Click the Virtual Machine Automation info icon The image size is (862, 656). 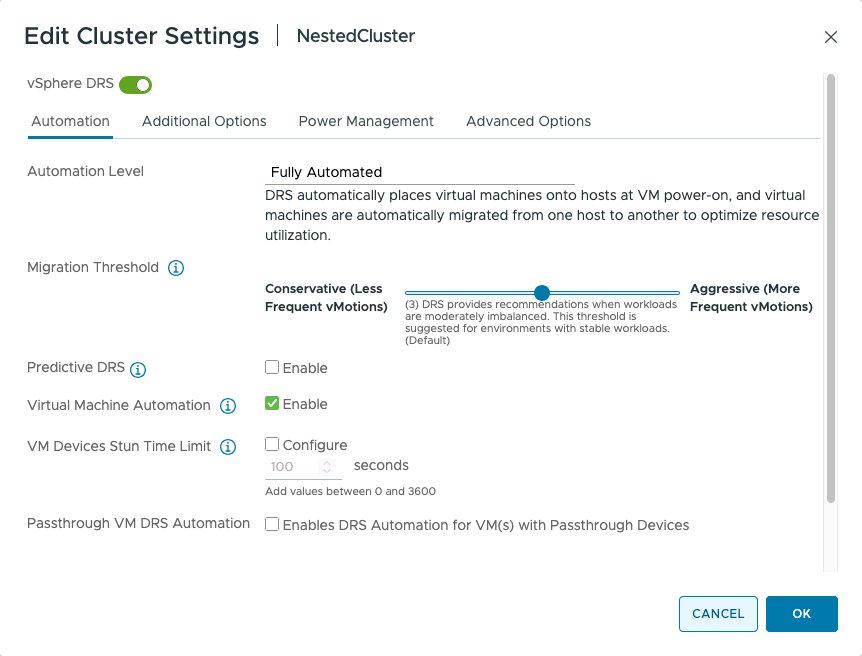[x=228, y=406]
